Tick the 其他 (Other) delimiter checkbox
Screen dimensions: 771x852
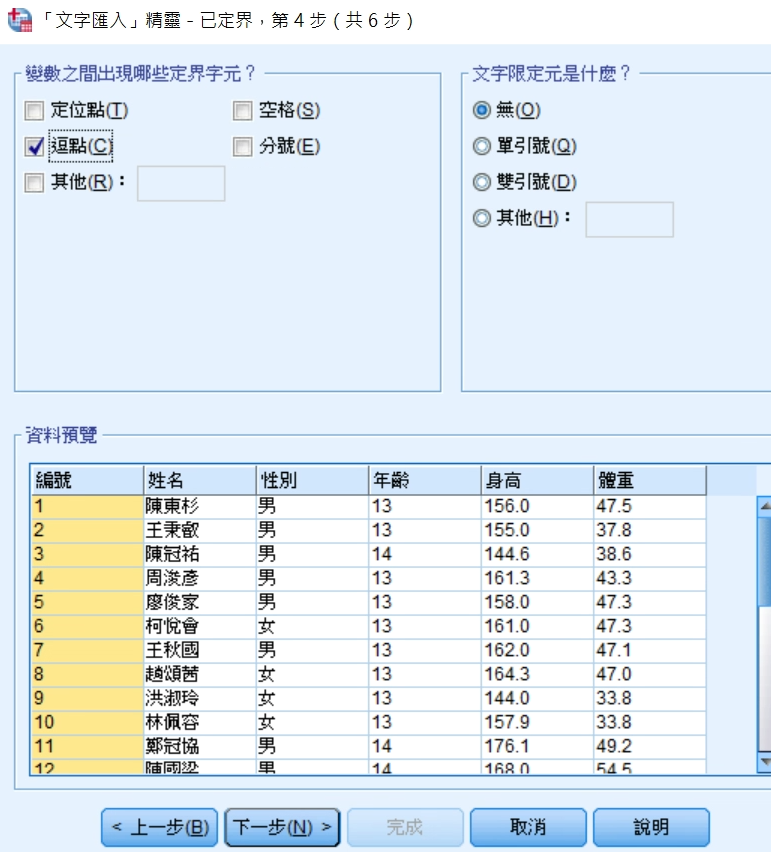(34, 183)
